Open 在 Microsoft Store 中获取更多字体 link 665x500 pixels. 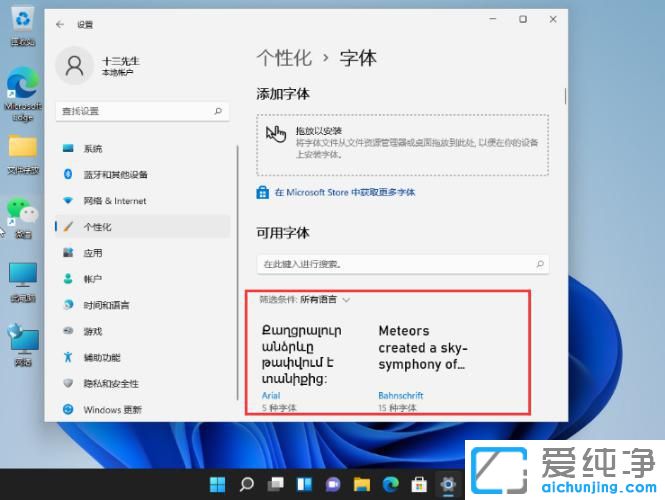(344, 193)
